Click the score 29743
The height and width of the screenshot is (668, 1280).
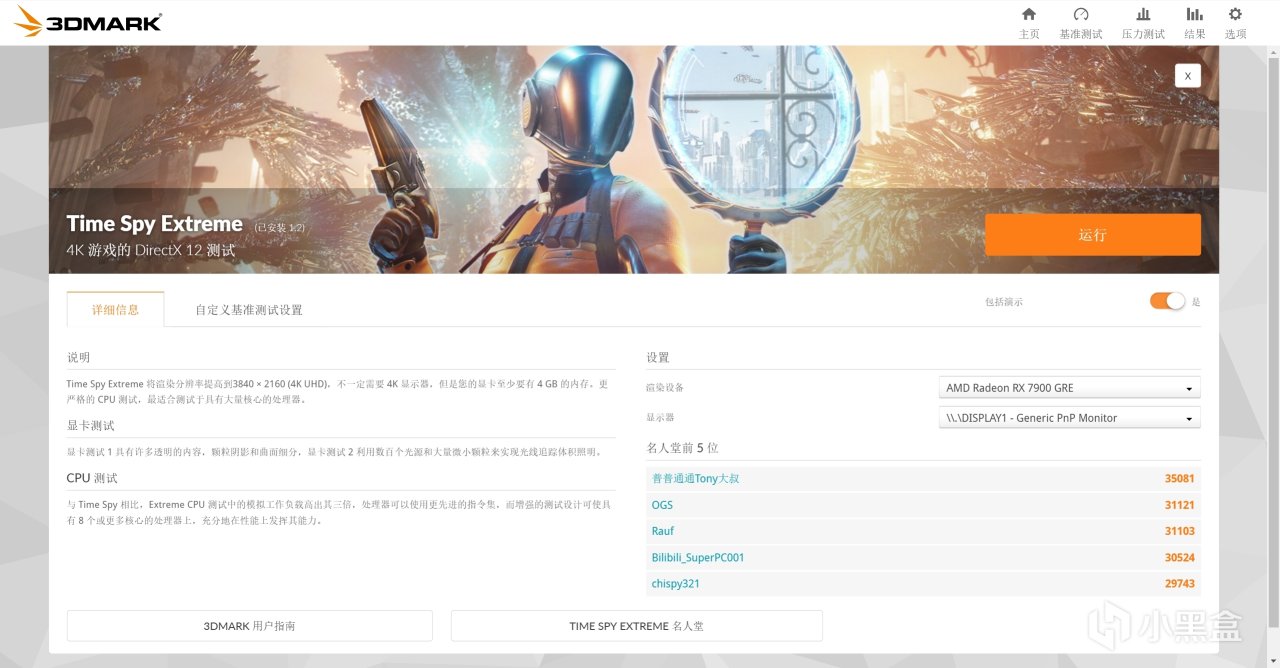click(1179, 583)
